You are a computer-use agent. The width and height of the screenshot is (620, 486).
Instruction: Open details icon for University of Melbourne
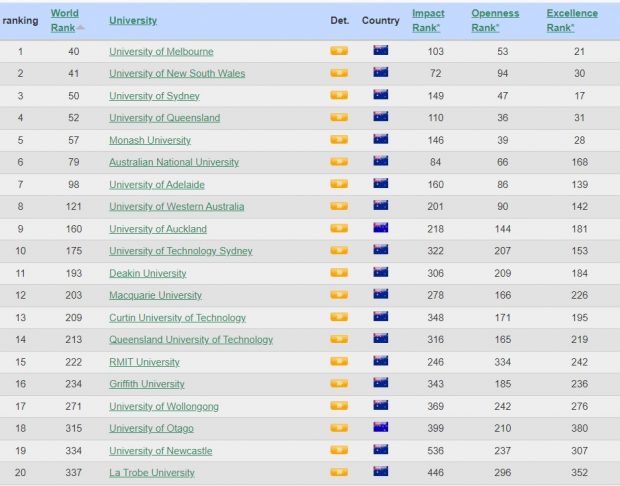tap(339, 51)
